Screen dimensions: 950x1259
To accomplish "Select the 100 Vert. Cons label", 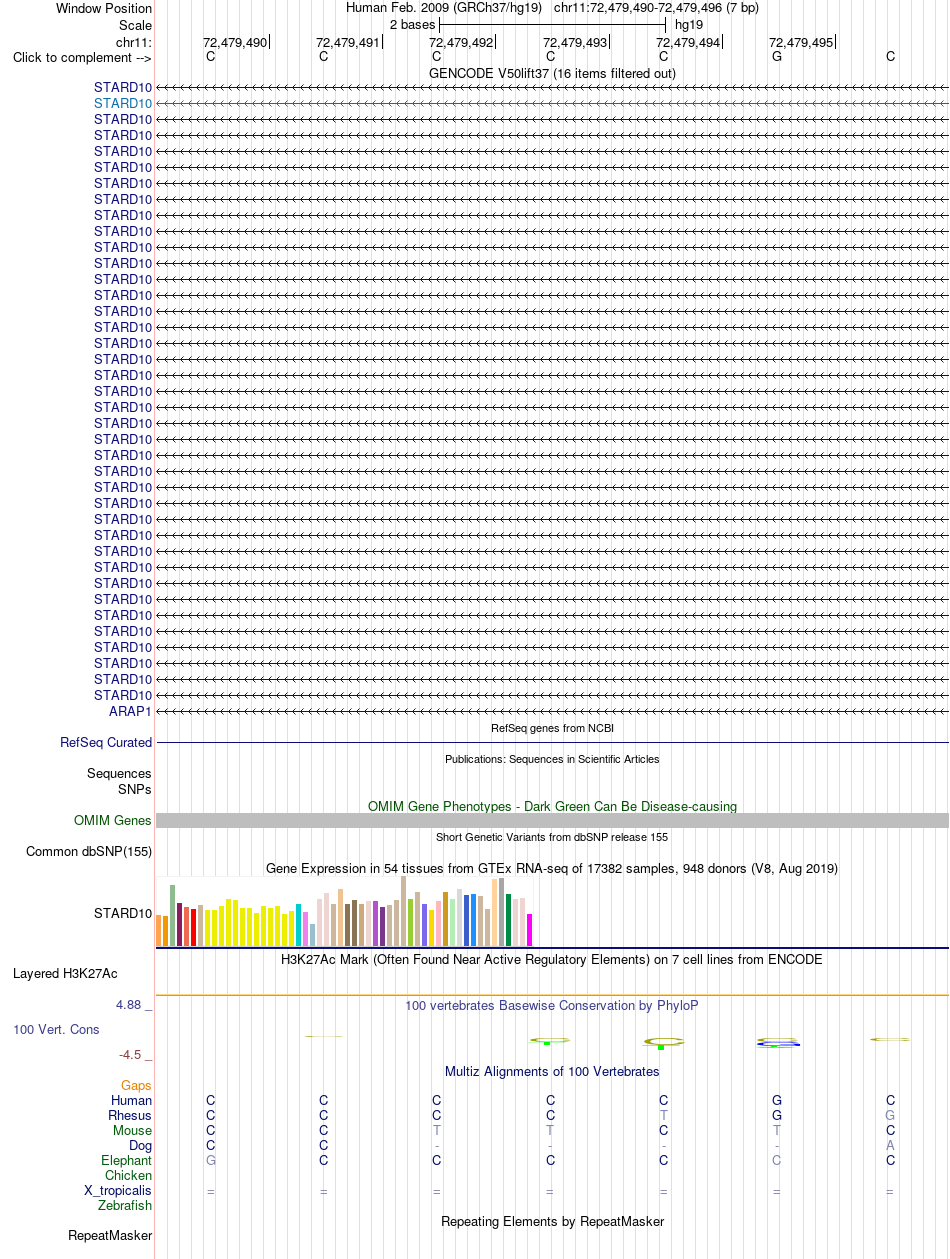I will (x=56, y=1029).
